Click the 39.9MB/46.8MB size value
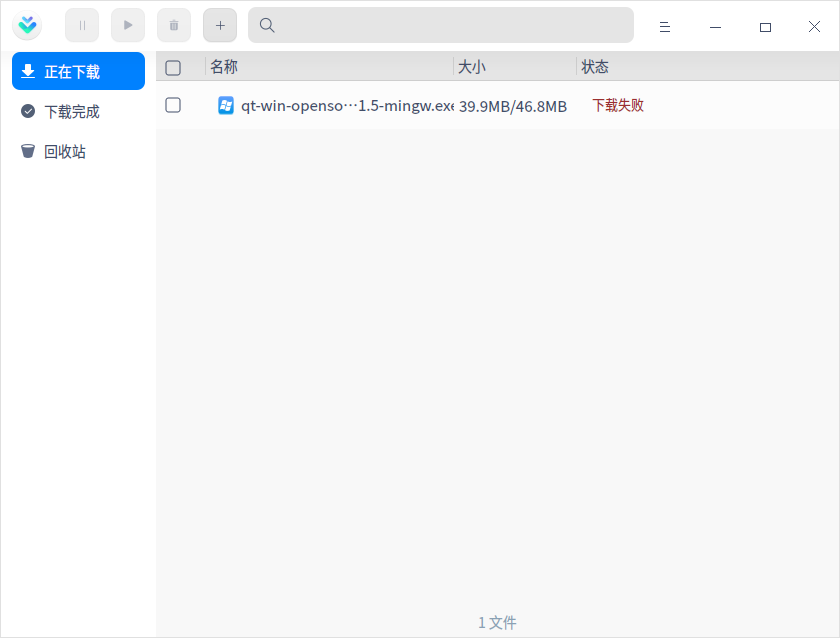840x638 pixels. [513, 107]
